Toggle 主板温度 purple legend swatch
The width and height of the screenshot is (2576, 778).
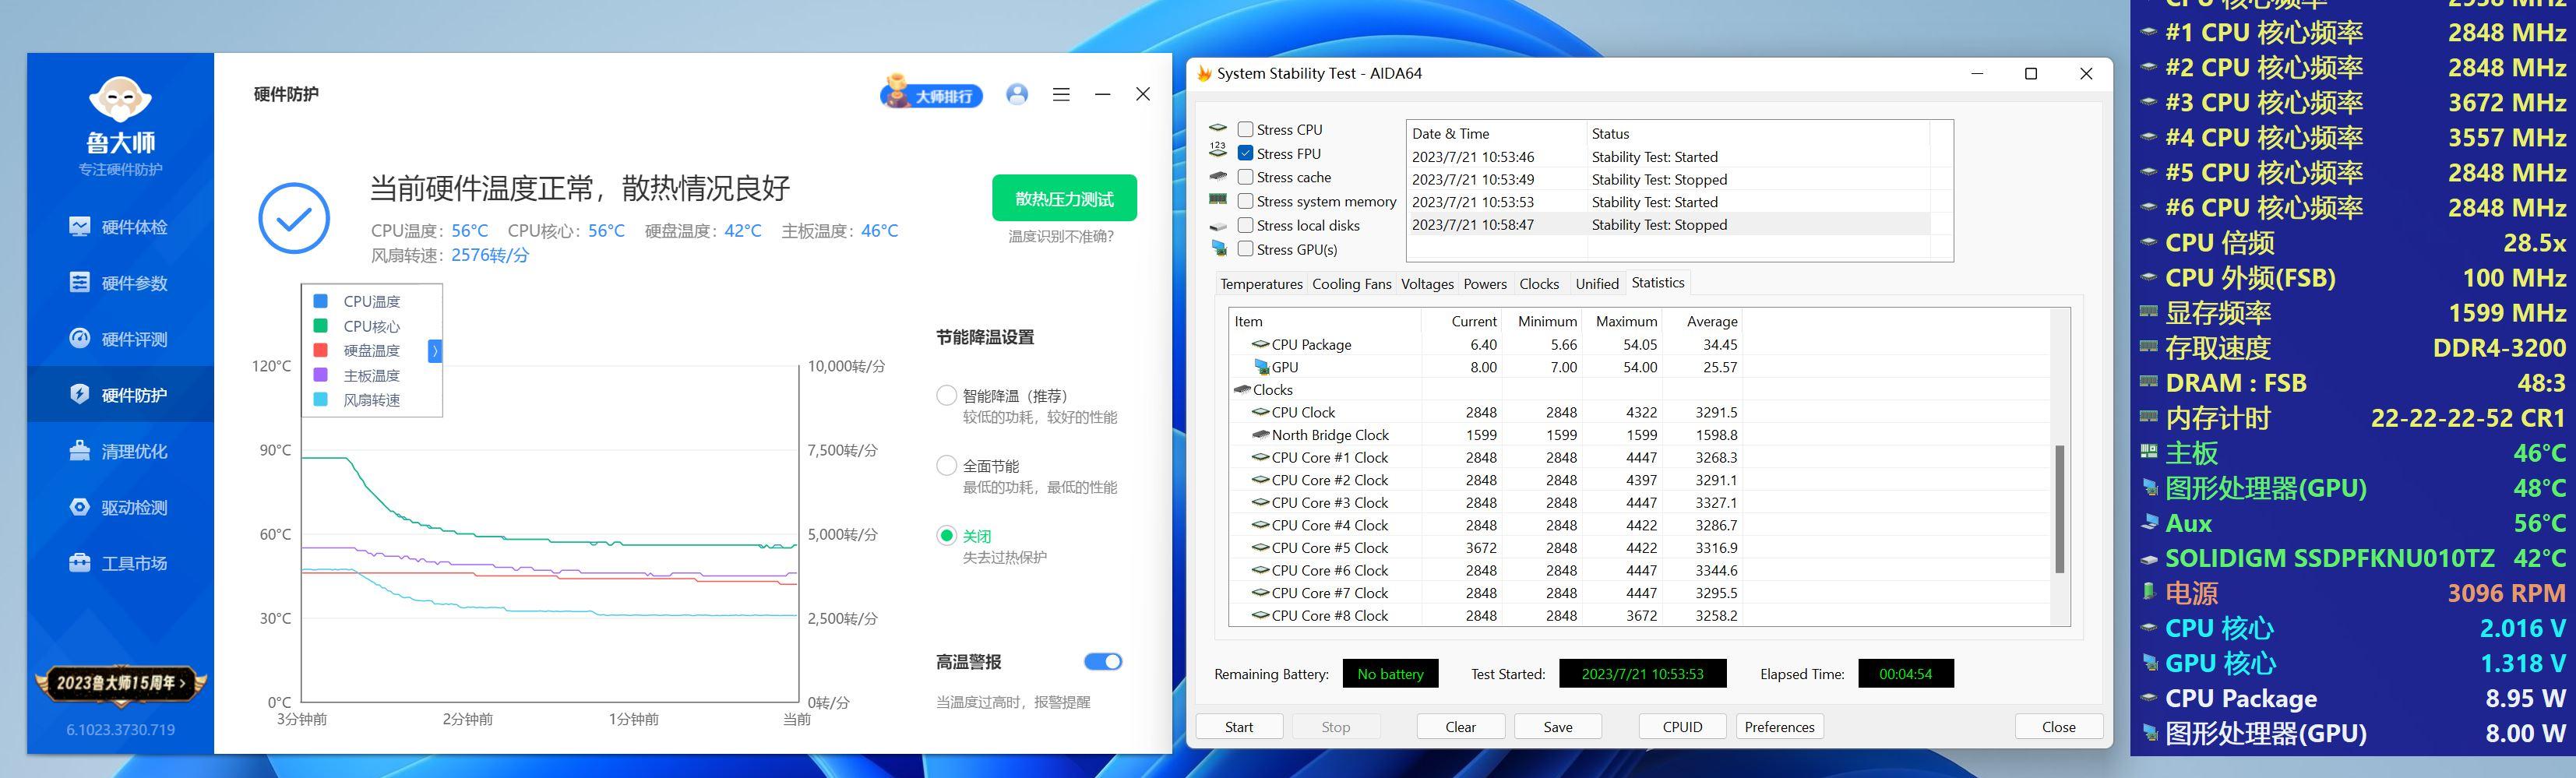click(x=320, y=375)
